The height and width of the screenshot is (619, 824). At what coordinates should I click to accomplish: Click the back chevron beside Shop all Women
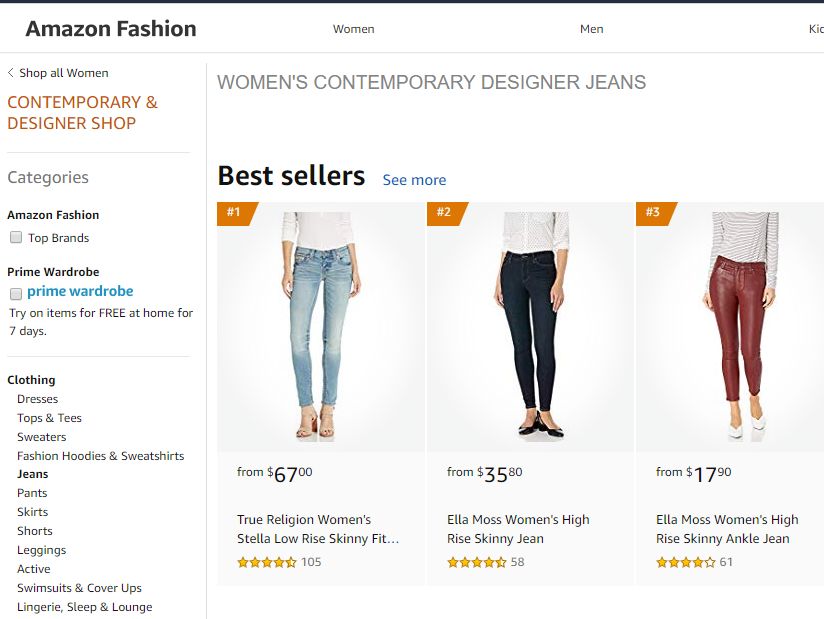click(10, 73)
